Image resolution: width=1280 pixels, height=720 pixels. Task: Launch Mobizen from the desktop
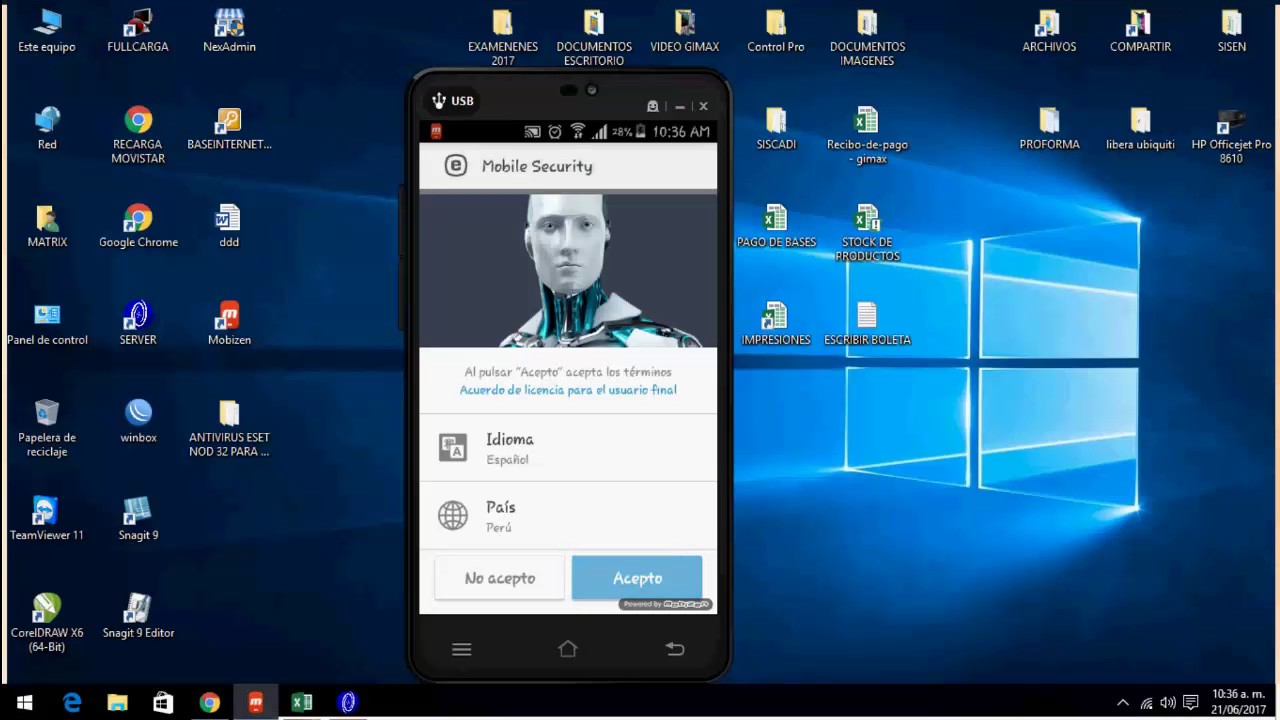(x=229, y=325)
